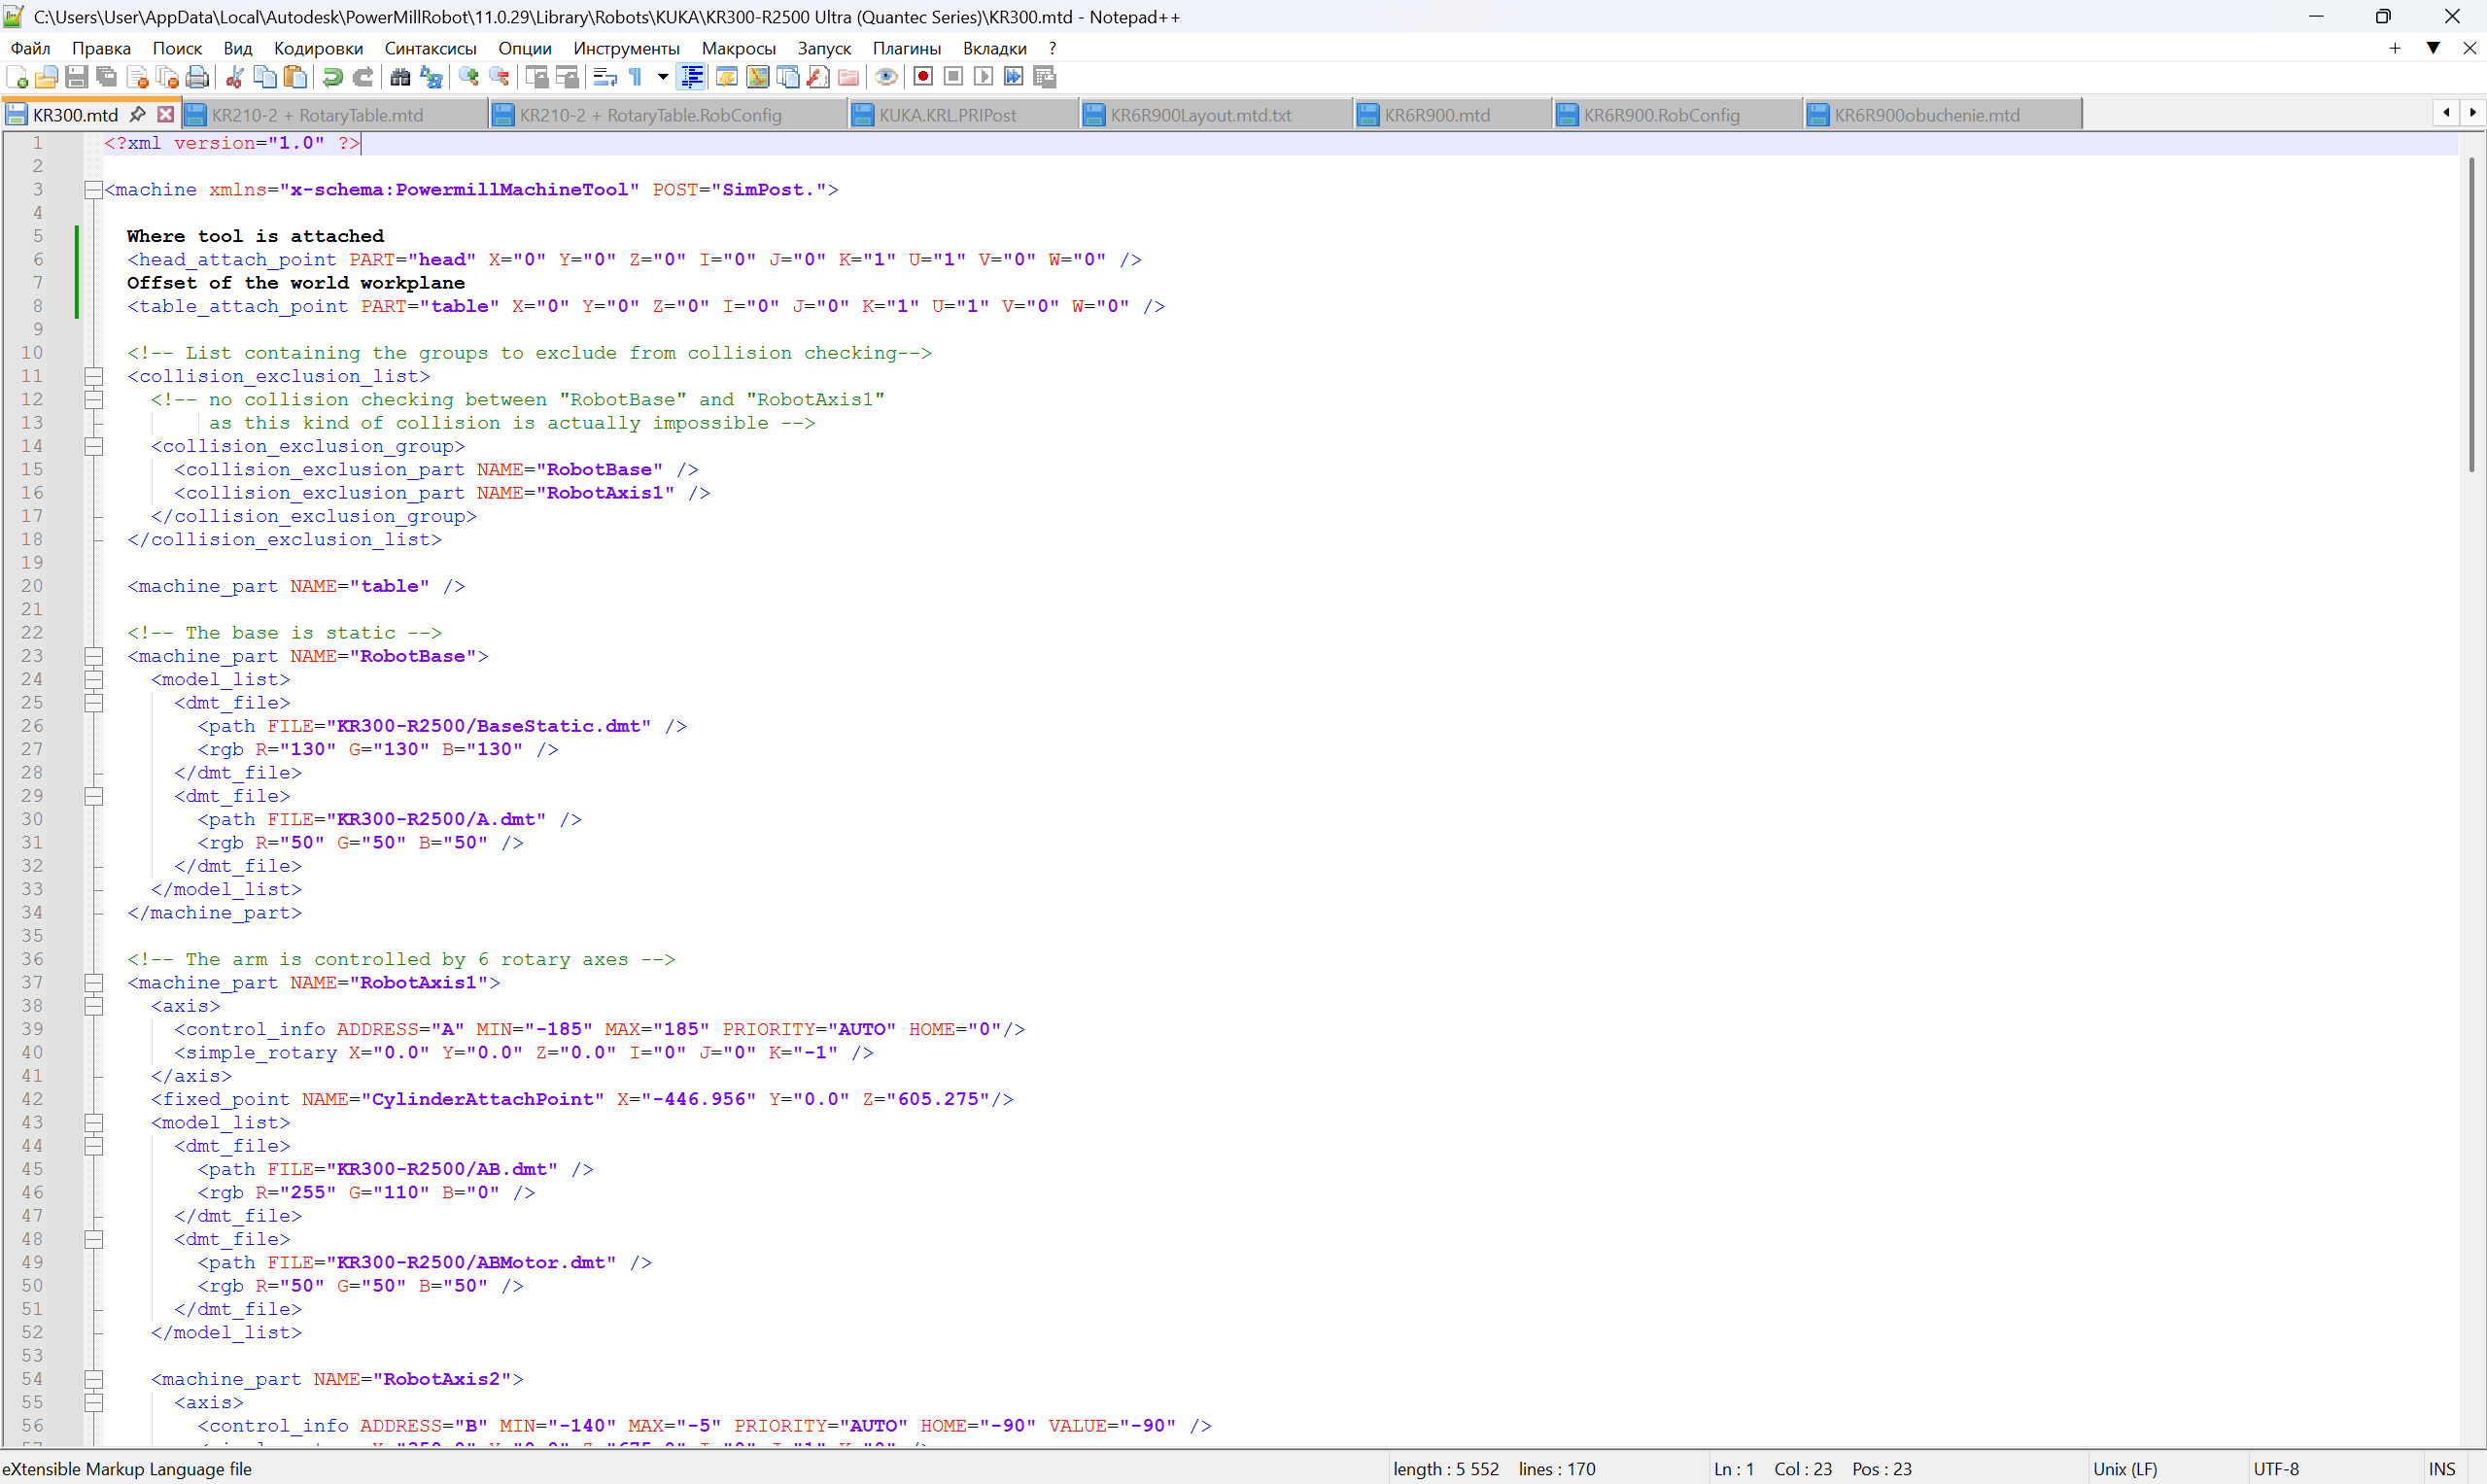Toggle the monitoring eye icon
Image resolution: width=2487 pixels, height=1484 pixels.
[x=886, y=77]
